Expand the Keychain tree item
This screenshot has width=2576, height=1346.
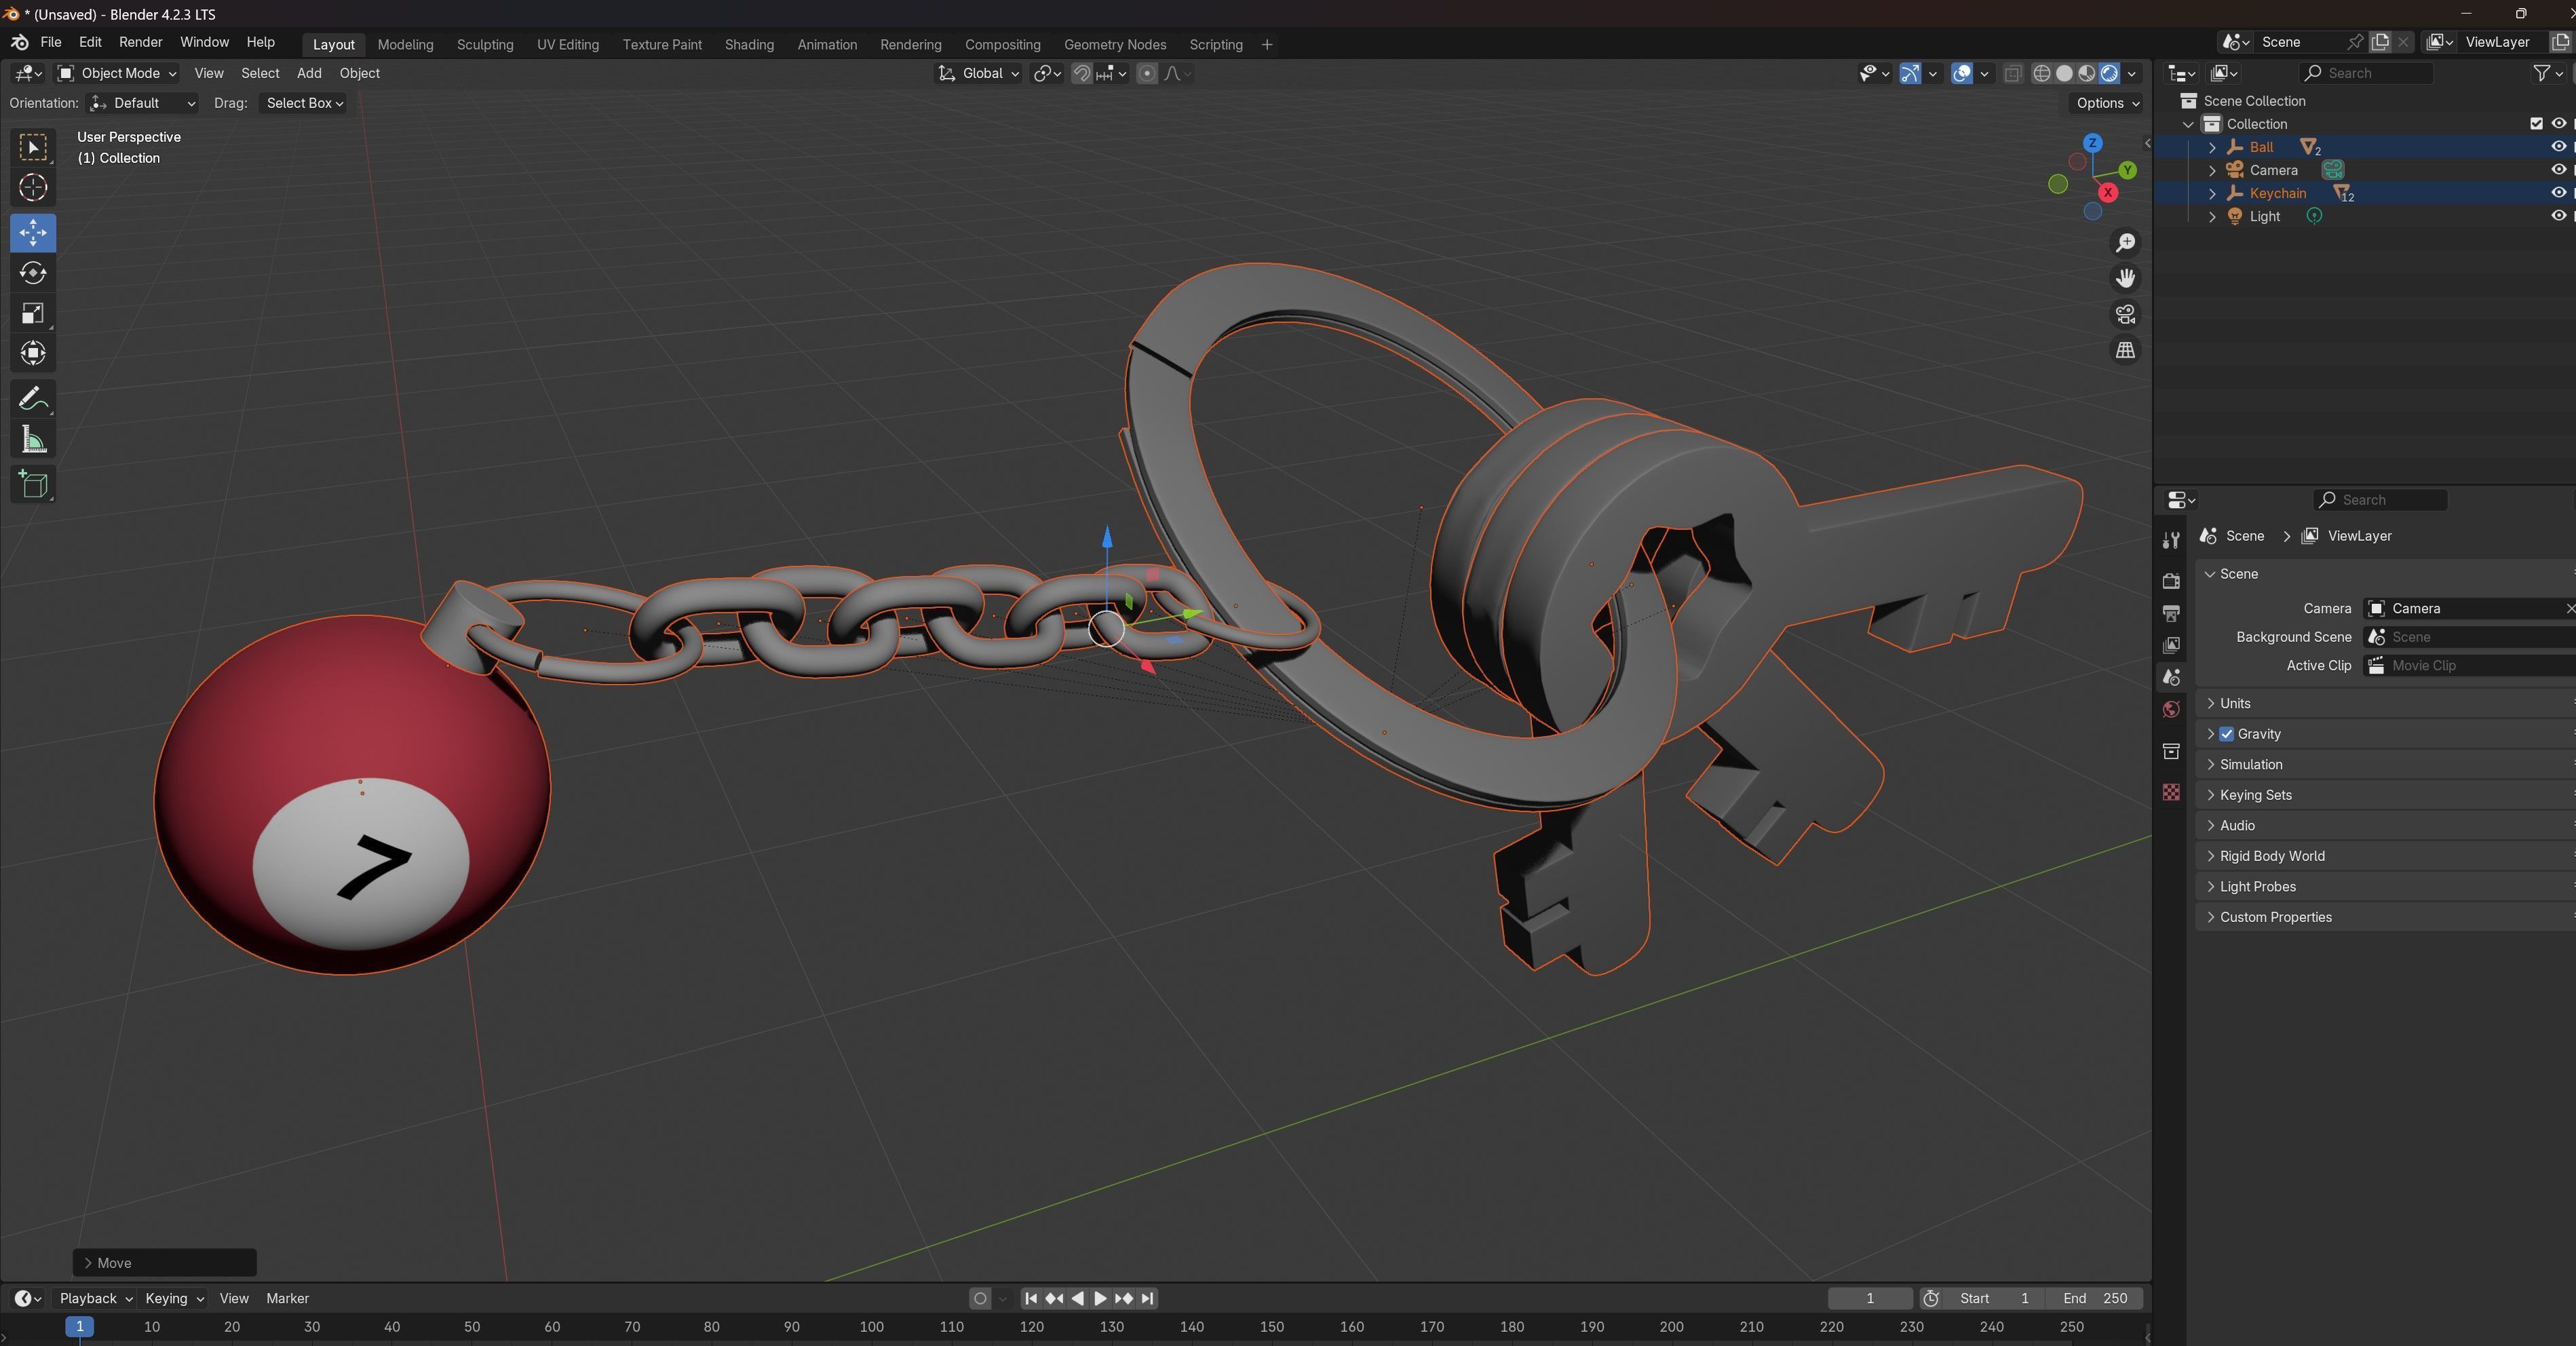[2212, 193]
